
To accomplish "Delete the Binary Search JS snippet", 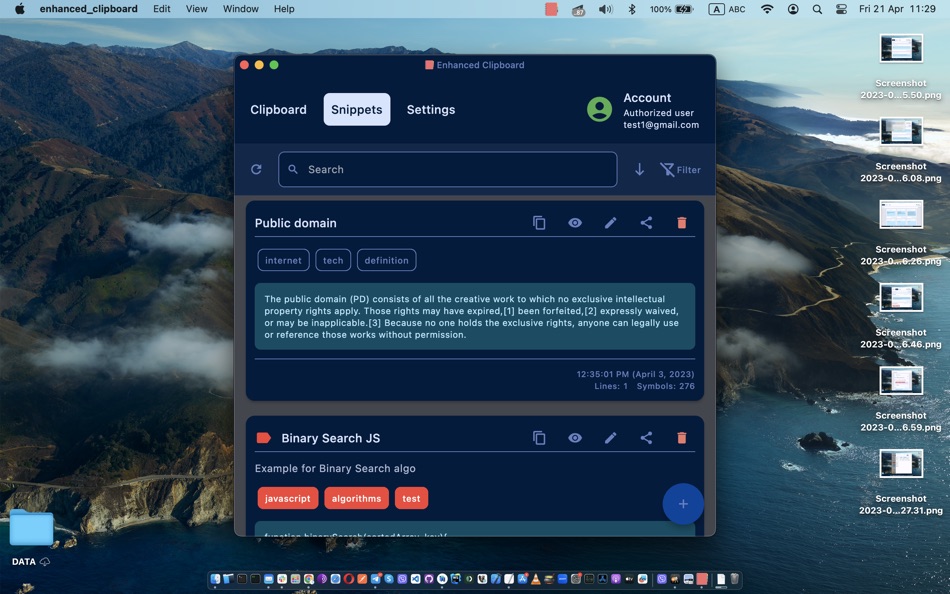I will [x=682, y=438].
